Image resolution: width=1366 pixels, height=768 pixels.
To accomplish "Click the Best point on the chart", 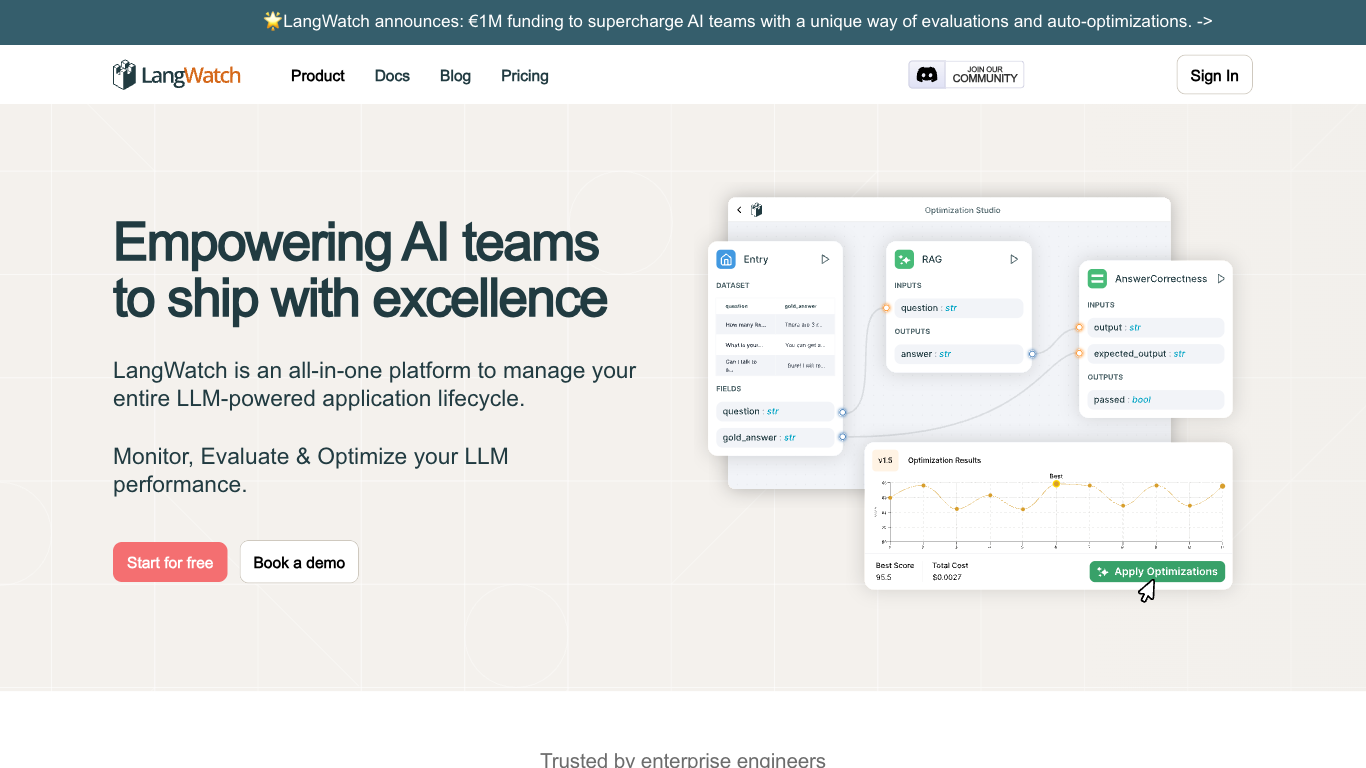I will click(1056, 484).
